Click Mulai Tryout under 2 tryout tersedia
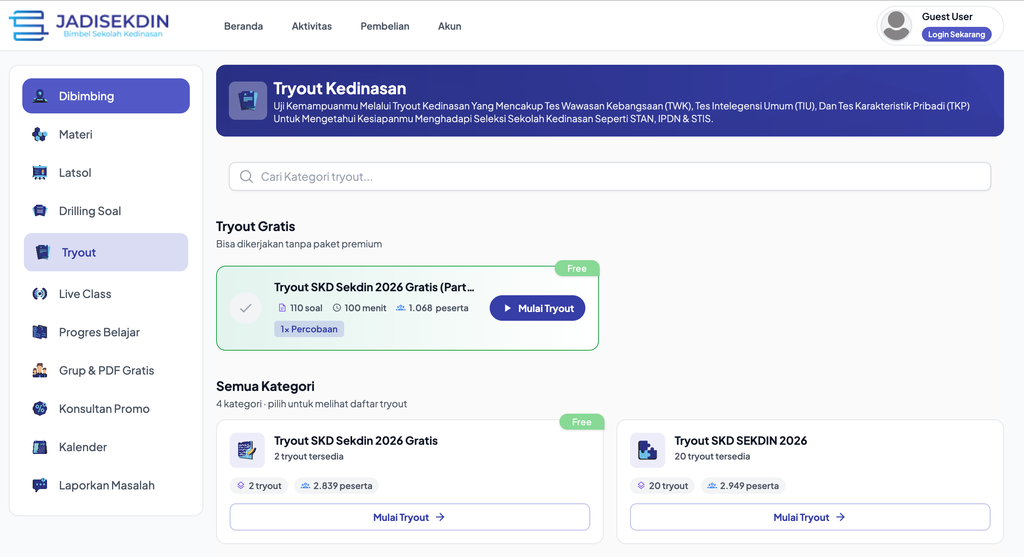Screen dimensions: 1024x557 [409, 517]
